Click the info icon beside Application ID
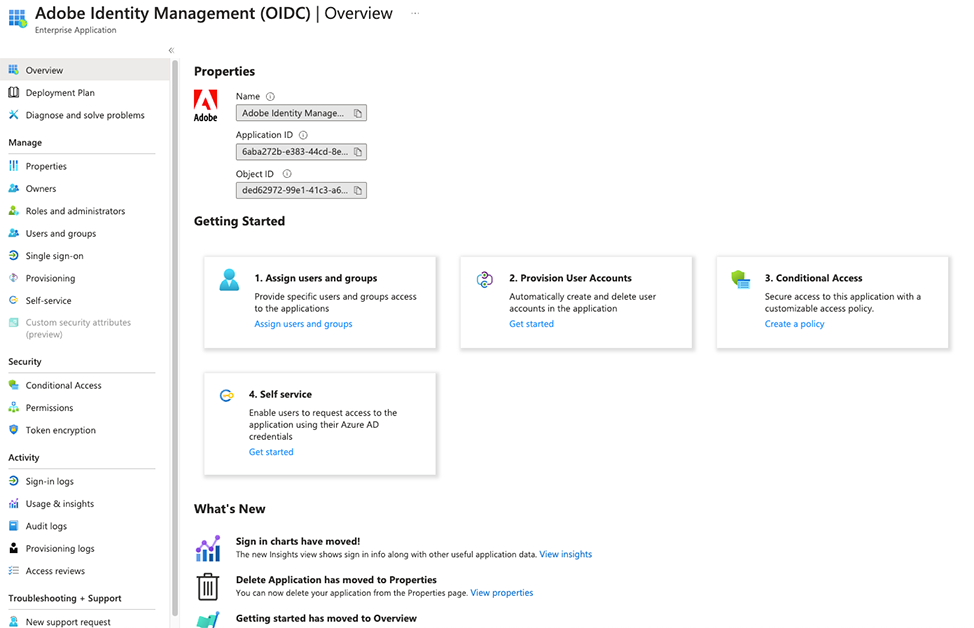The image size is (974, 628). [303, 135]
